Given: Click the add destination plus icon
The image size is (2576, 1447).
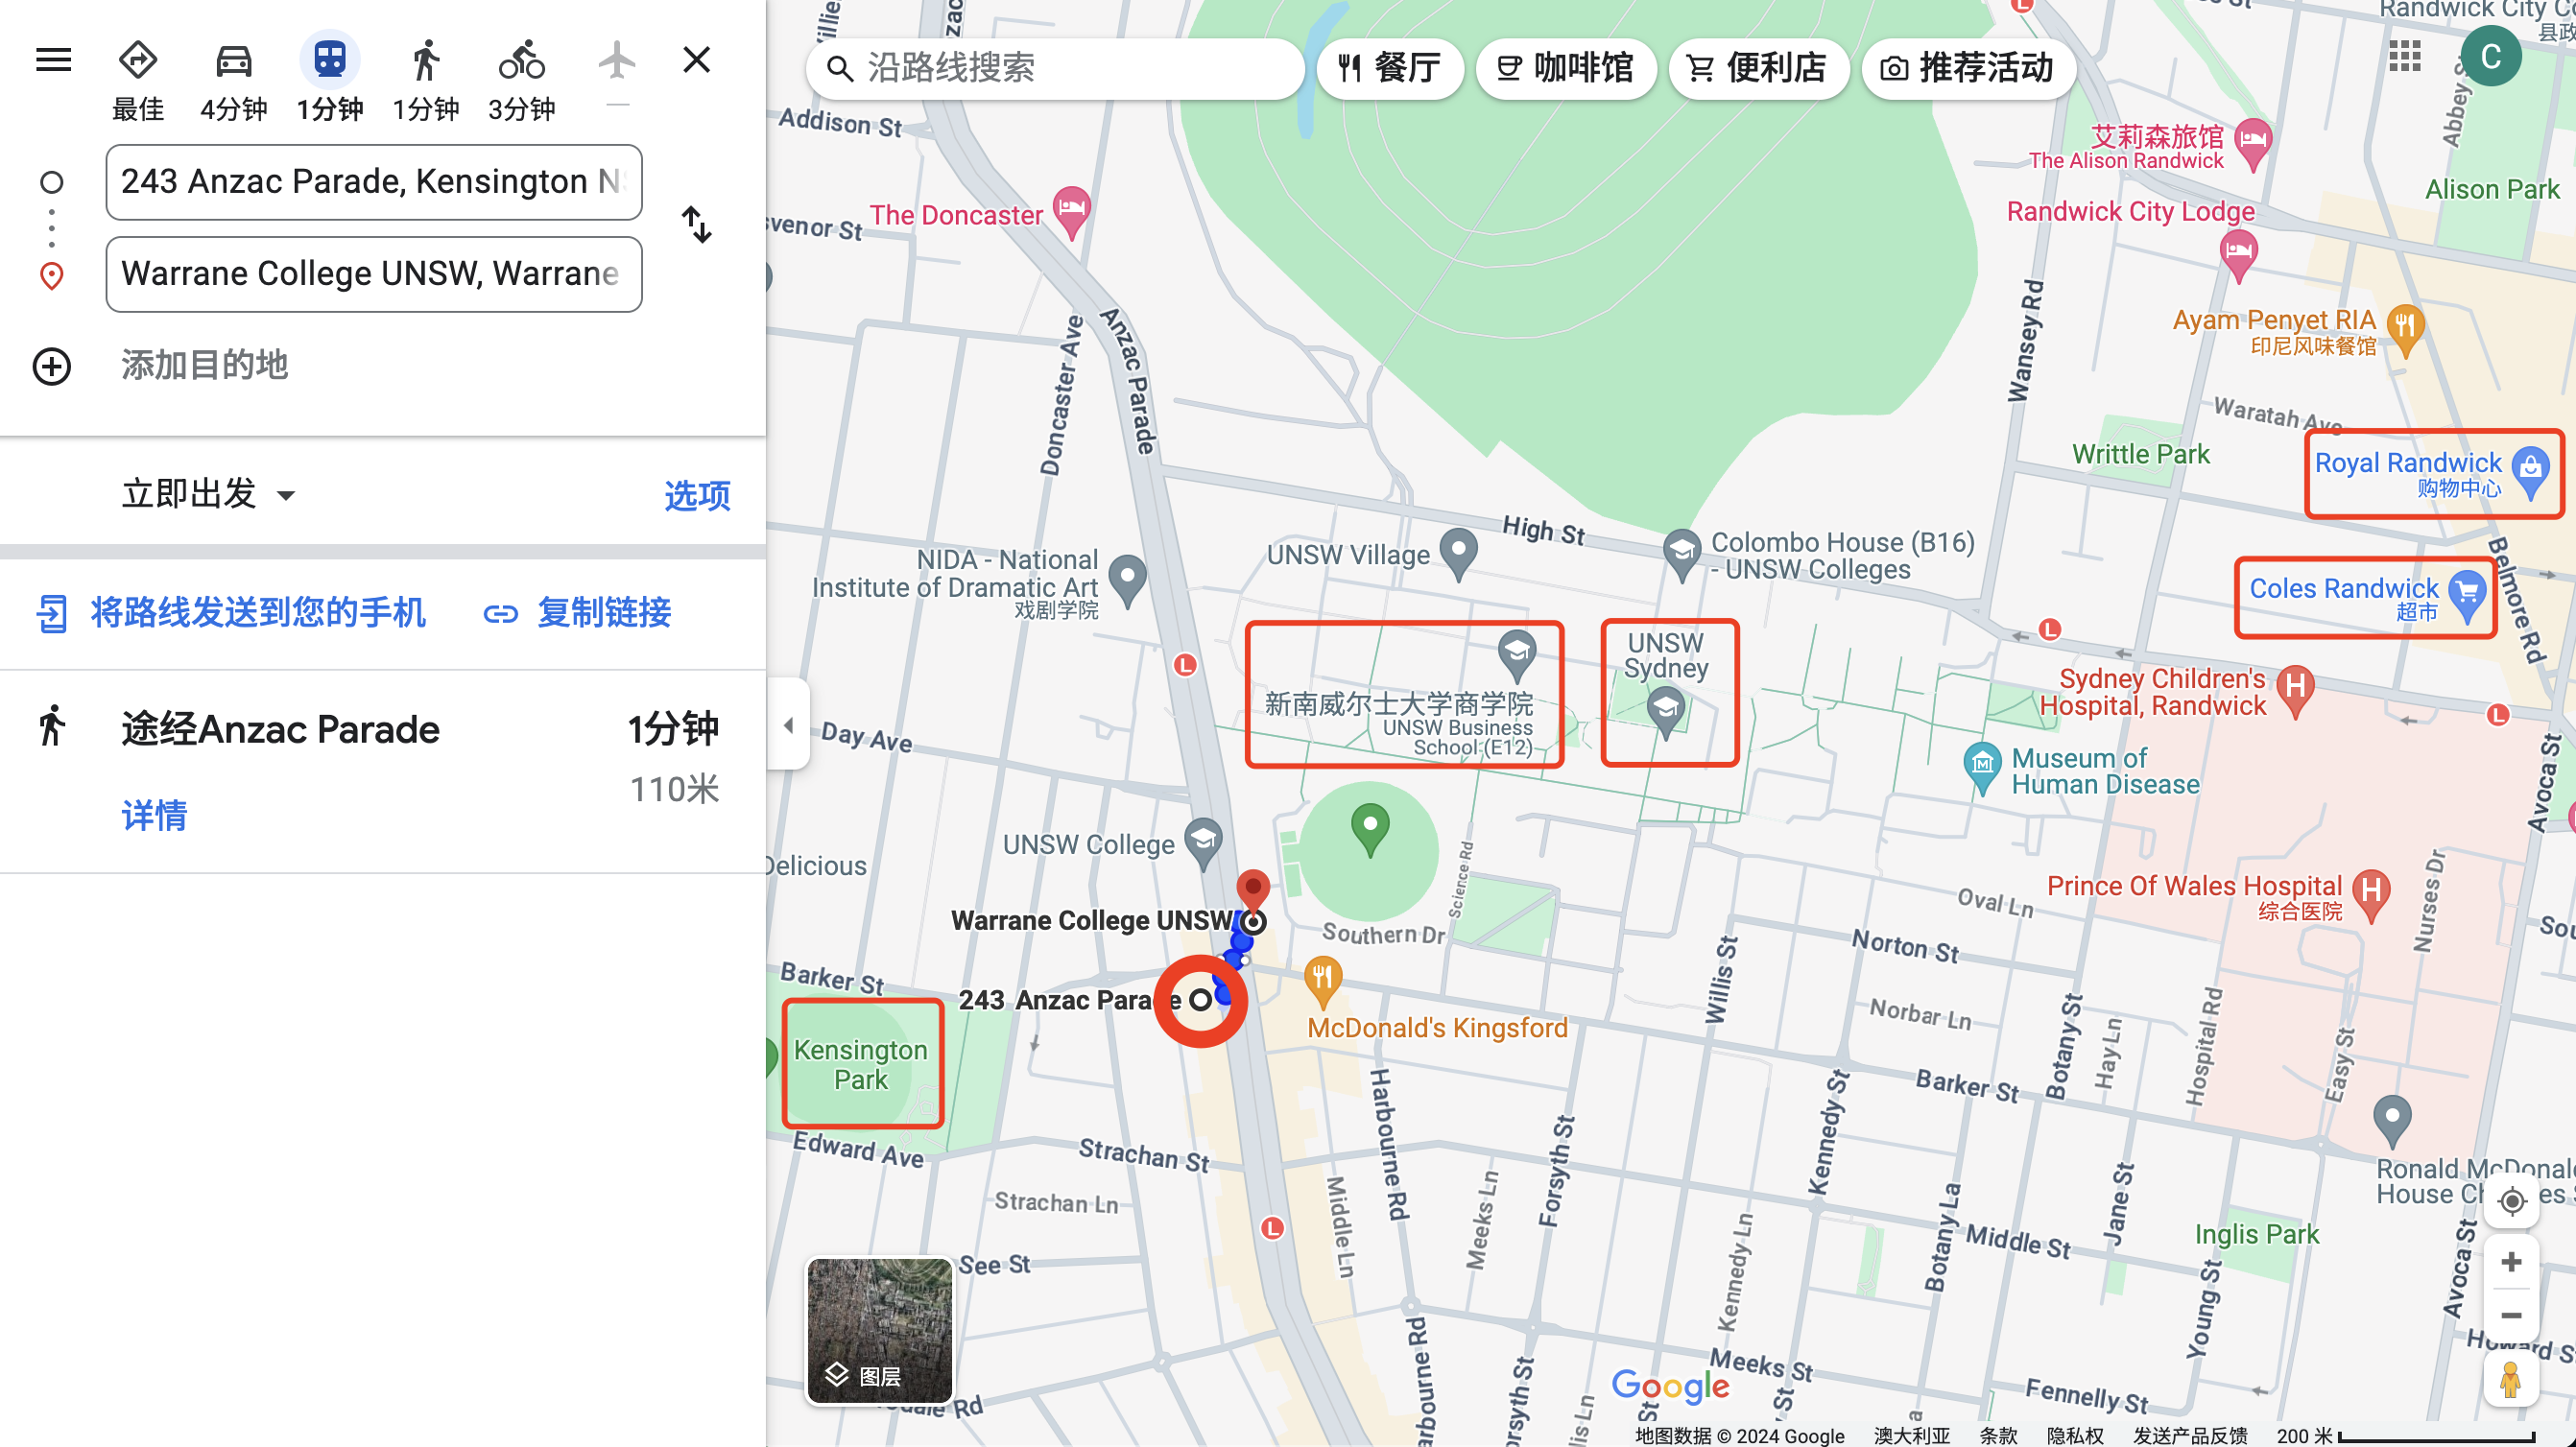Looking at the screenshot, I should click(52, 366).
